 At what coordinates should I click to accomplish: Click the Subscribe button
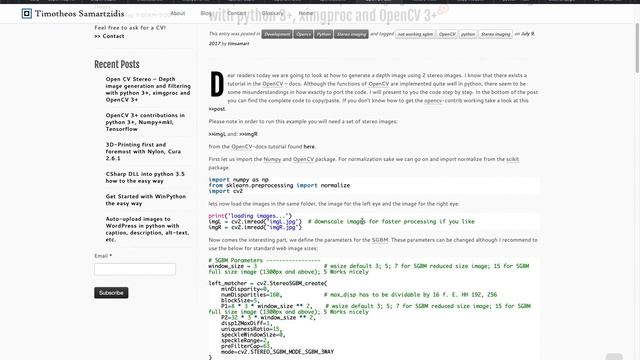point(111,293)
